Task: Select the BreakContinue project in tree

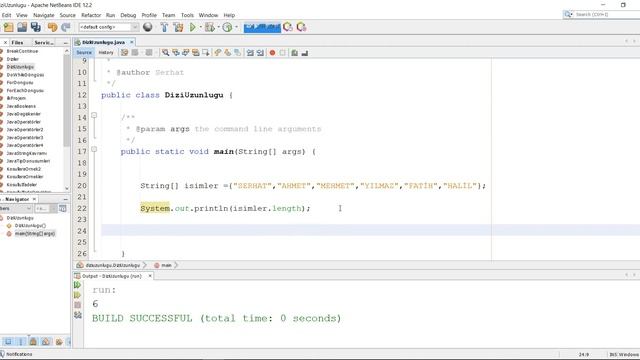Action: coord(22,51)
